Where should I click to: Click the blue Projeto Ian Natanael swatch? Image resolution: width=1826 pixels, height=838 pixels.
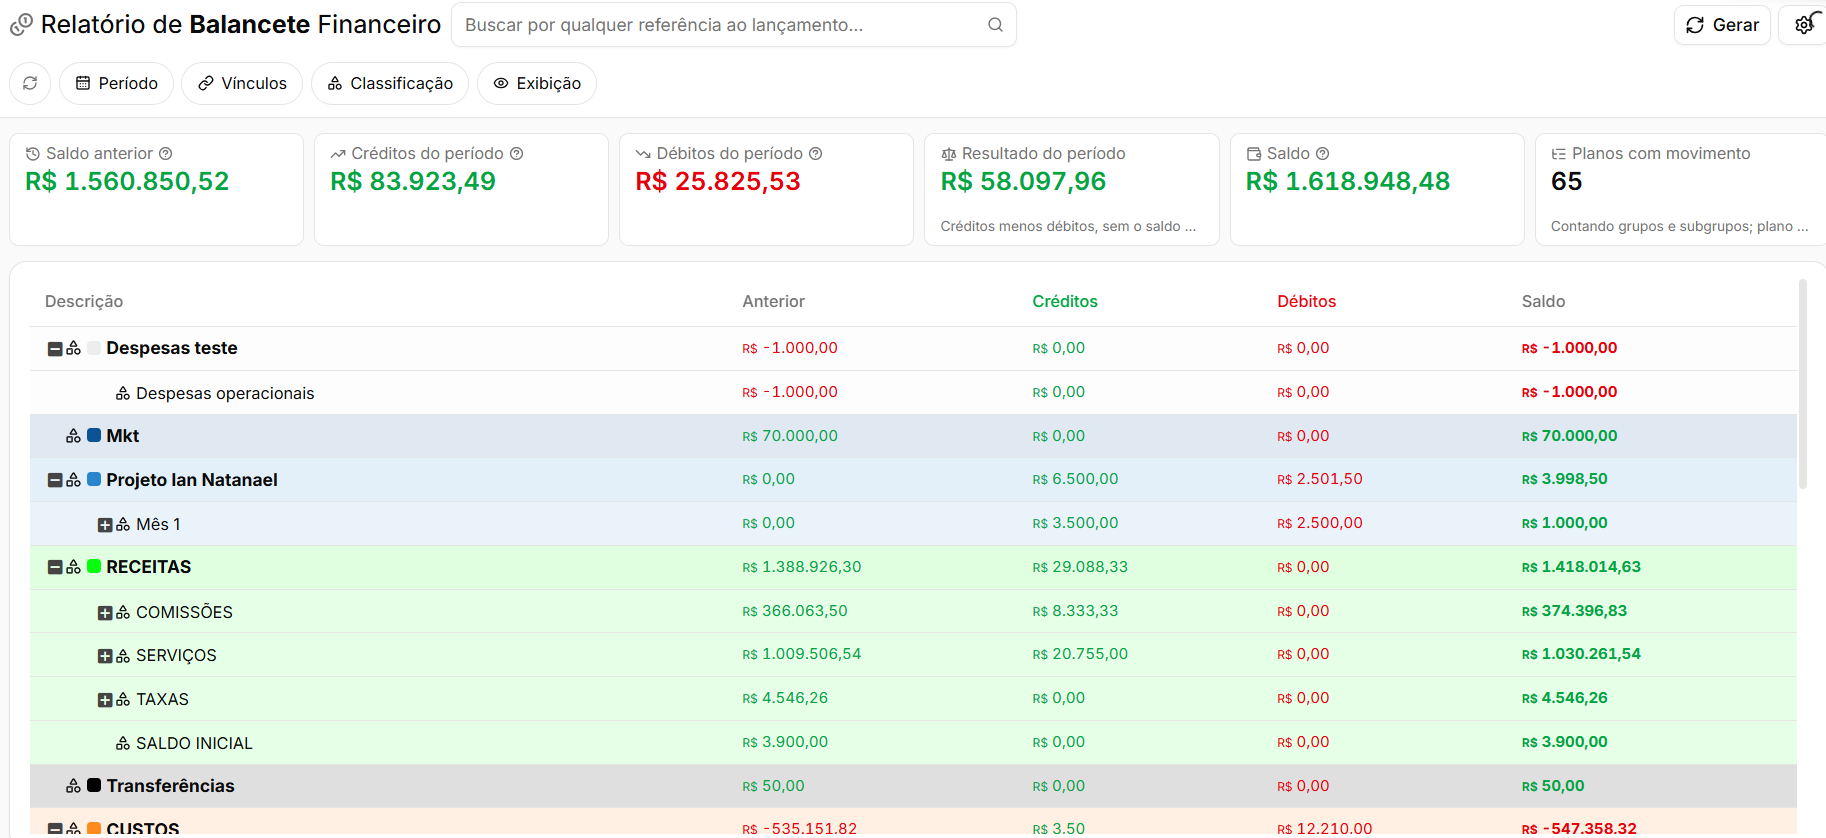(94, 479)
